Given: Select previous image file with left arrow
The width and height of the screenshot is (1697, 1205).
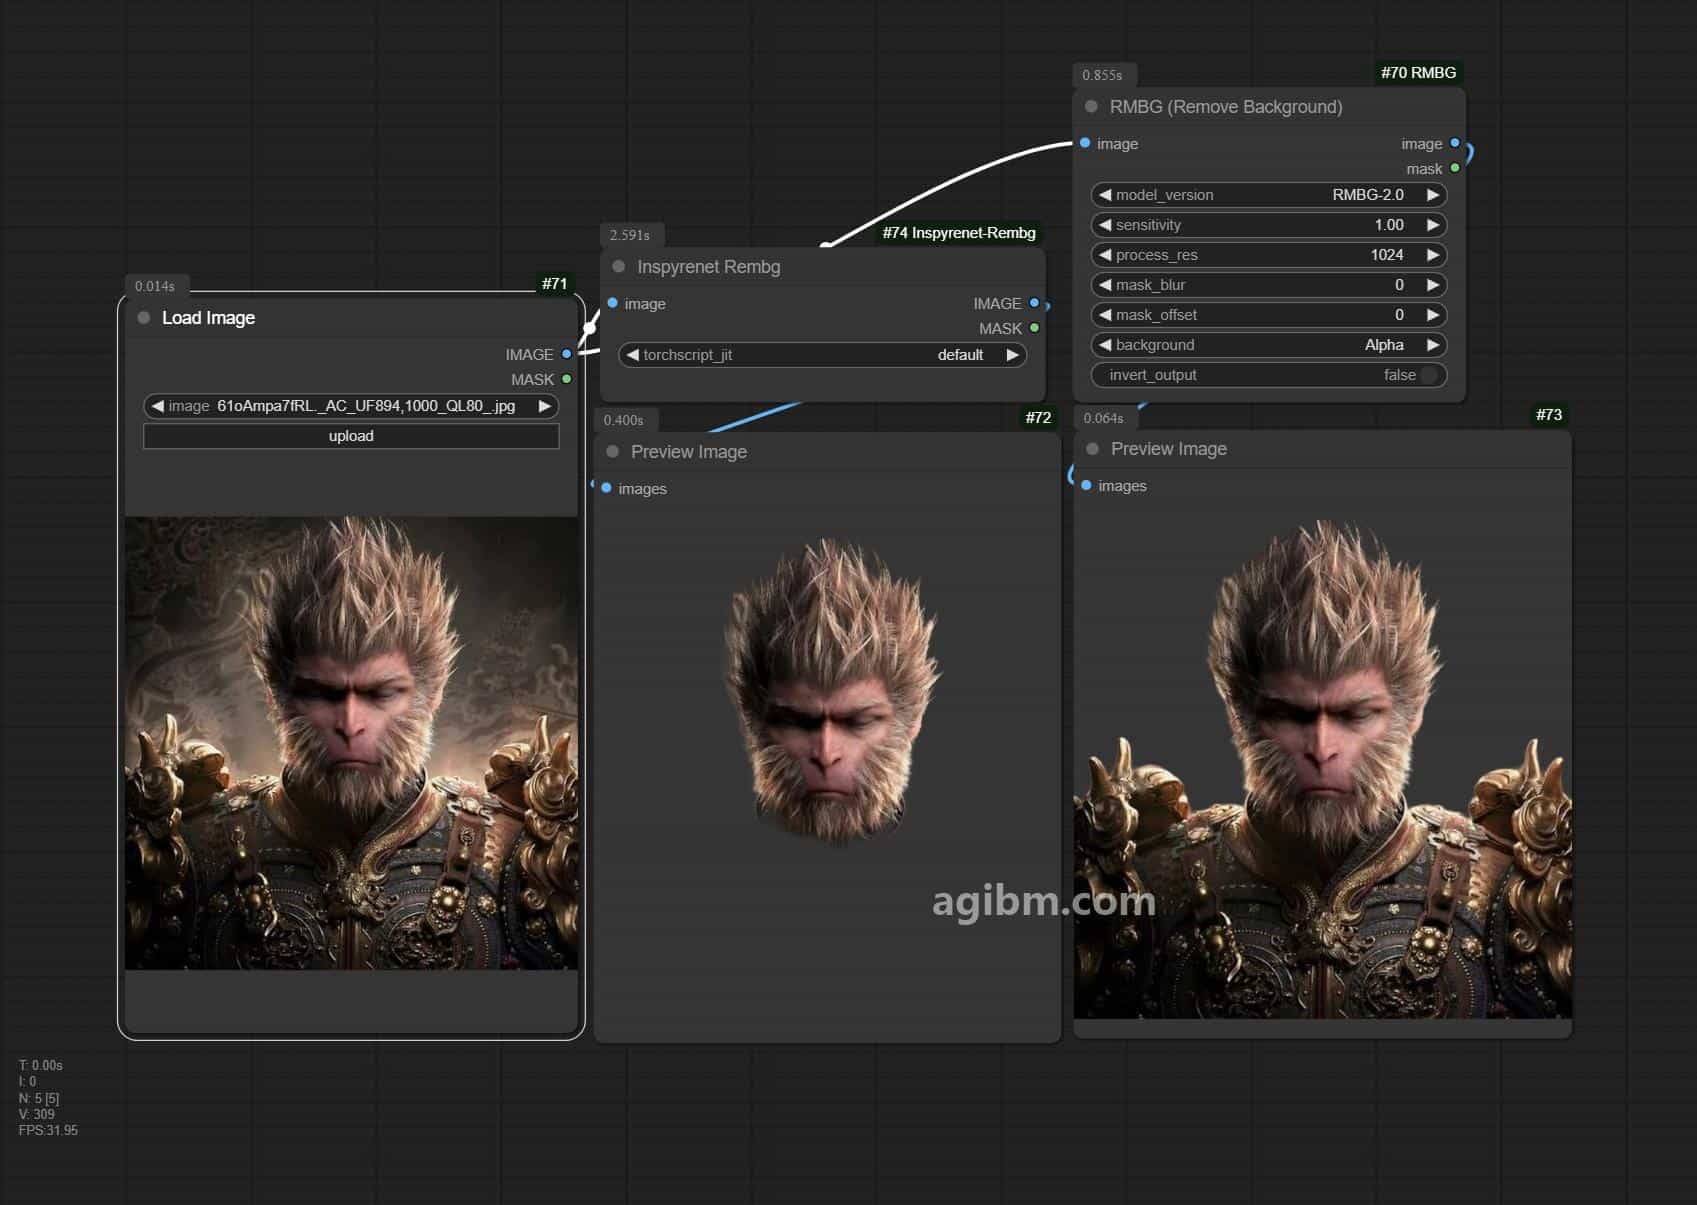Looking at the screenshot, I should [157, 406].
